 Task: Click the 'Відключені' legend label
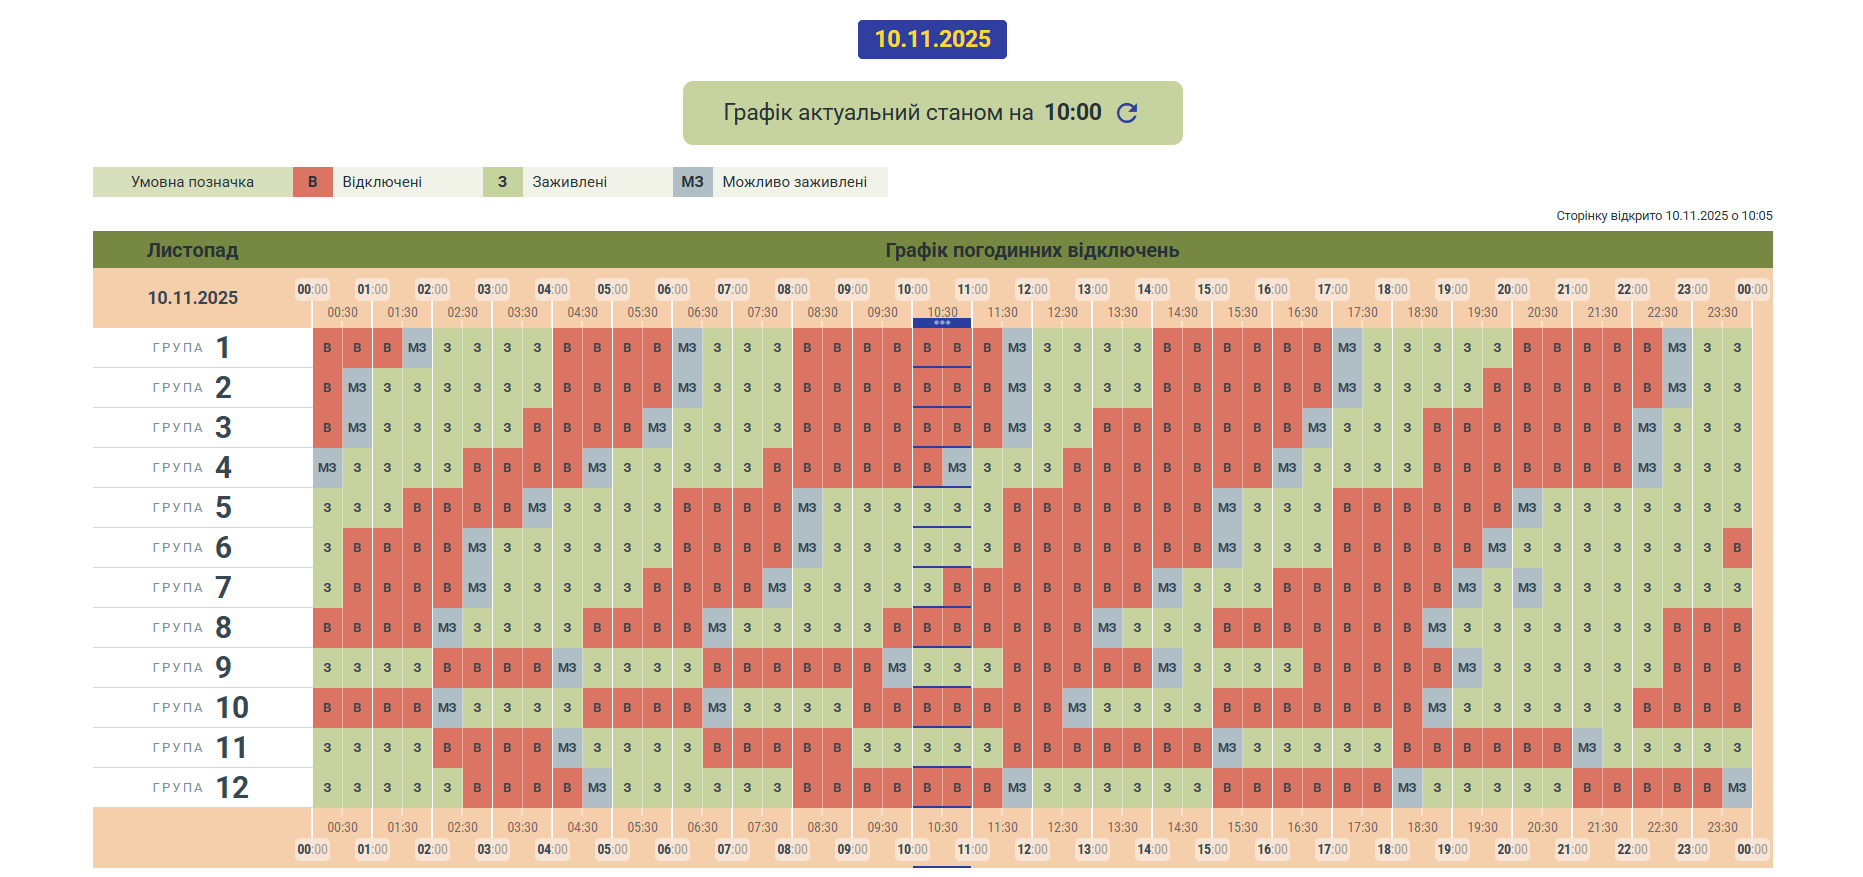382,182
